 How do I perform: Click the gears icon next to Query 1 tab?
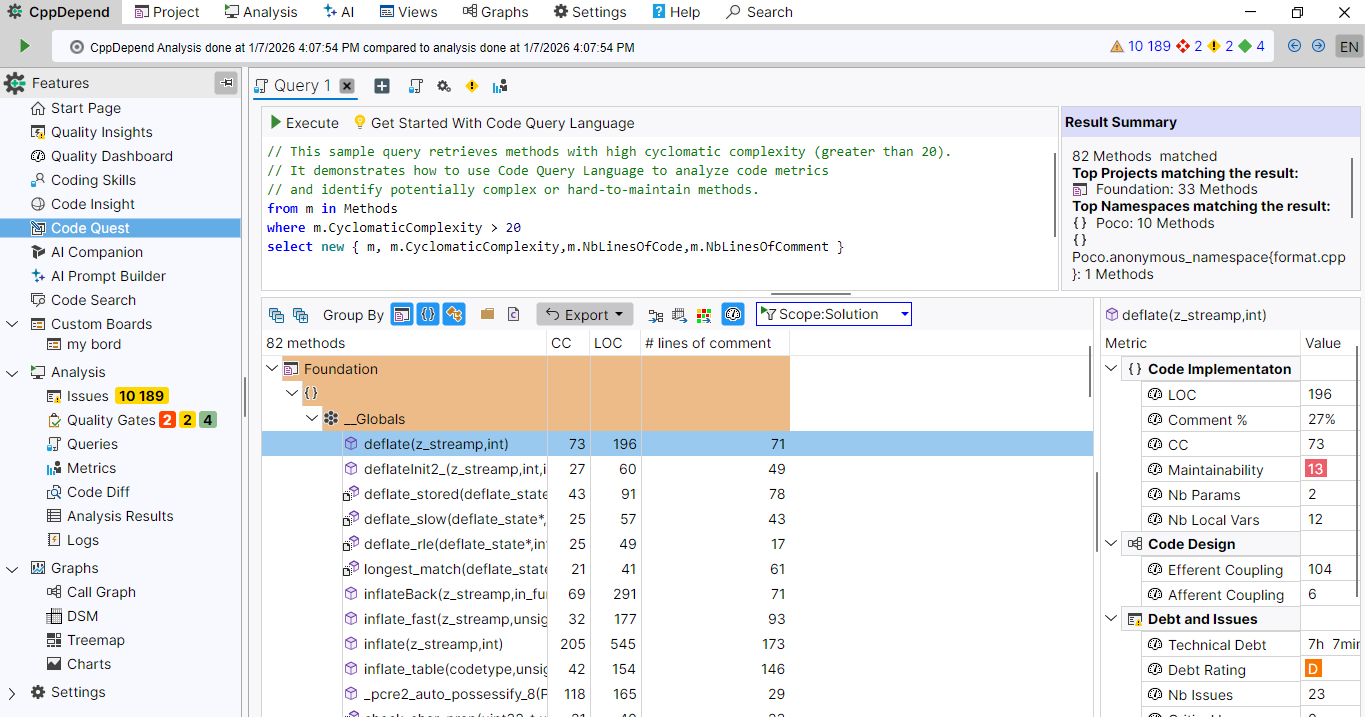(444, 86)
